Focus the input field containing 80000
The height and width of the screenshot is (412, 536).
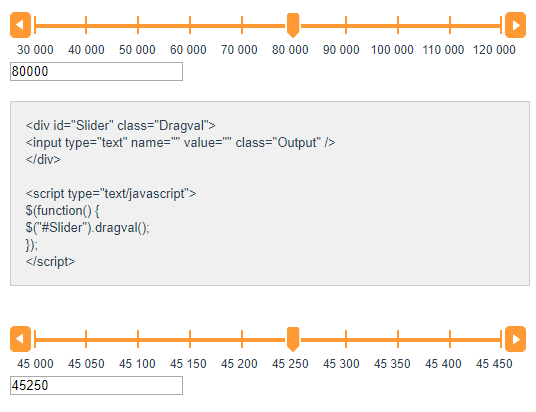coord(96,71)
